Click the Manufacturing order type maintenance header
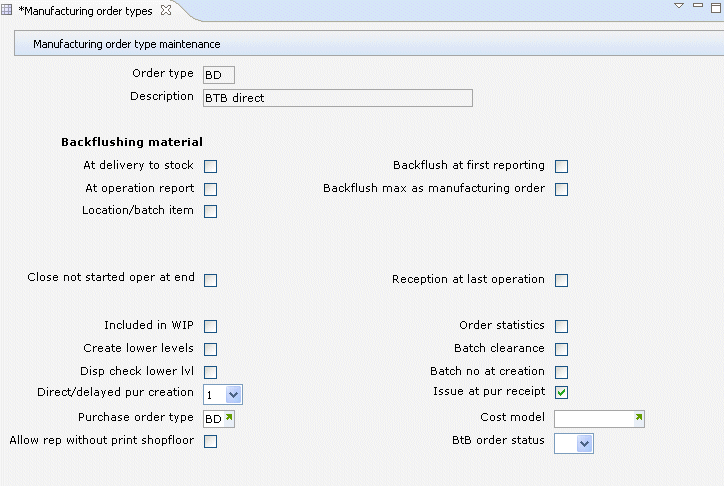The image size is (724, 486). 127,44
